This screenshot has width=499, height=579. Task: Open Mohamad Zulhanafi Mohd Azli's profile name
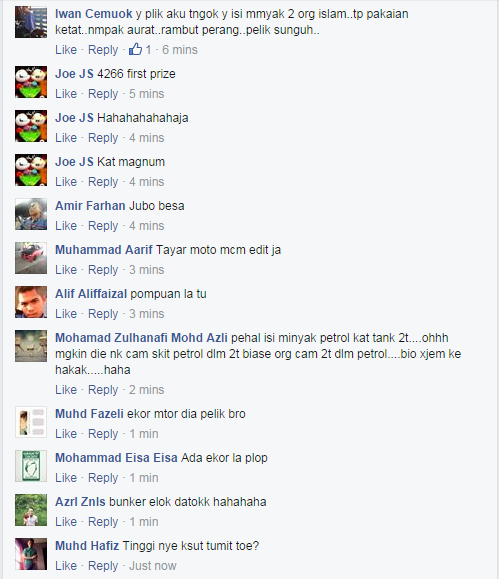pyautogui.click(x=141, y=338)
